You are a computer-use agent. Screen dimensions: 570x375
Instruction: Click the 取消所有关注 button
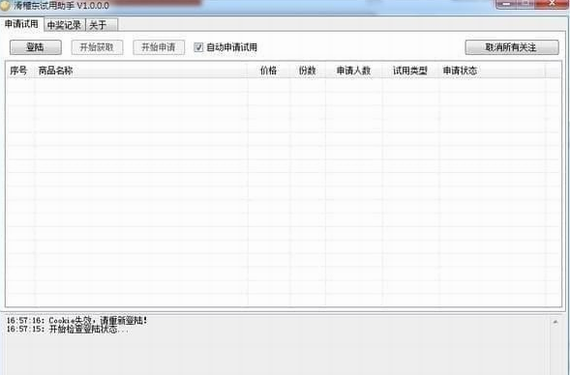[x=512, y=47]
